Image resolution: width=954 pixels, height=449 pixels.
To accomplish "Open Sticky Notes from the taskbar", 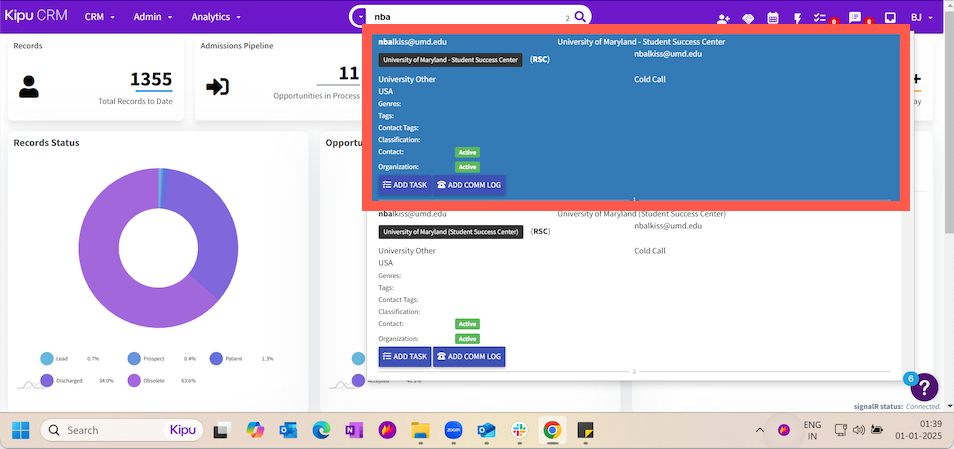I will (x=585, y=430).
